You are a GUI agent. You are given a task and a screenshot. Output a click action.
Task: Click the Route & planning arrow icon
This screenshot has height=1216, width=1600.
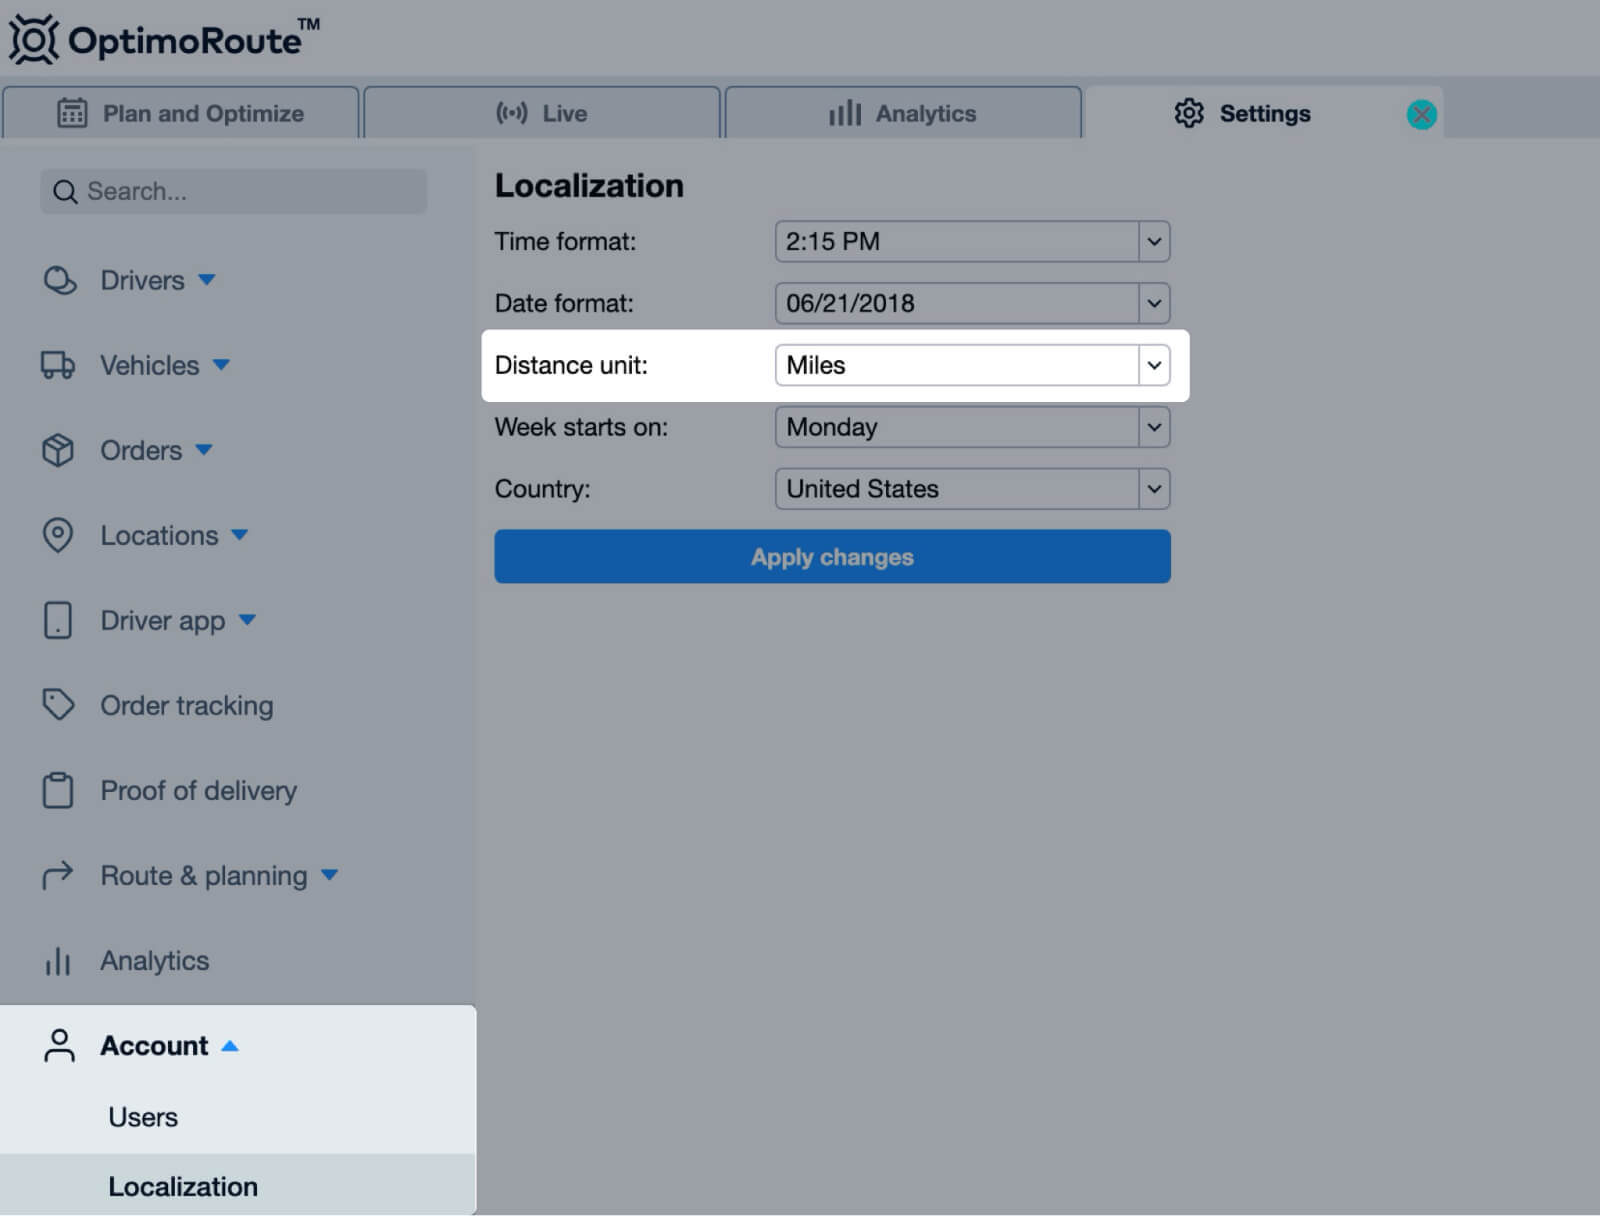tap(58, 876)
